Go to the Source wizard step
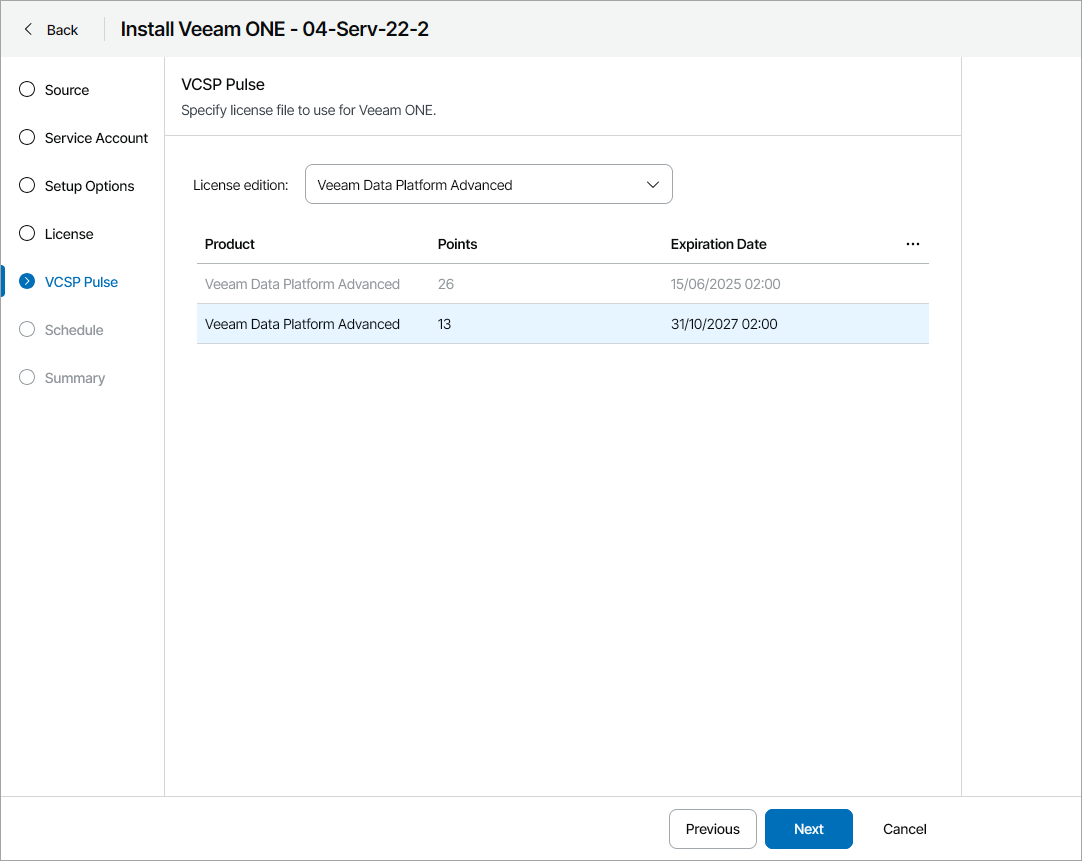This screenshot has width=1082, height=861. [x=67, y=90]
